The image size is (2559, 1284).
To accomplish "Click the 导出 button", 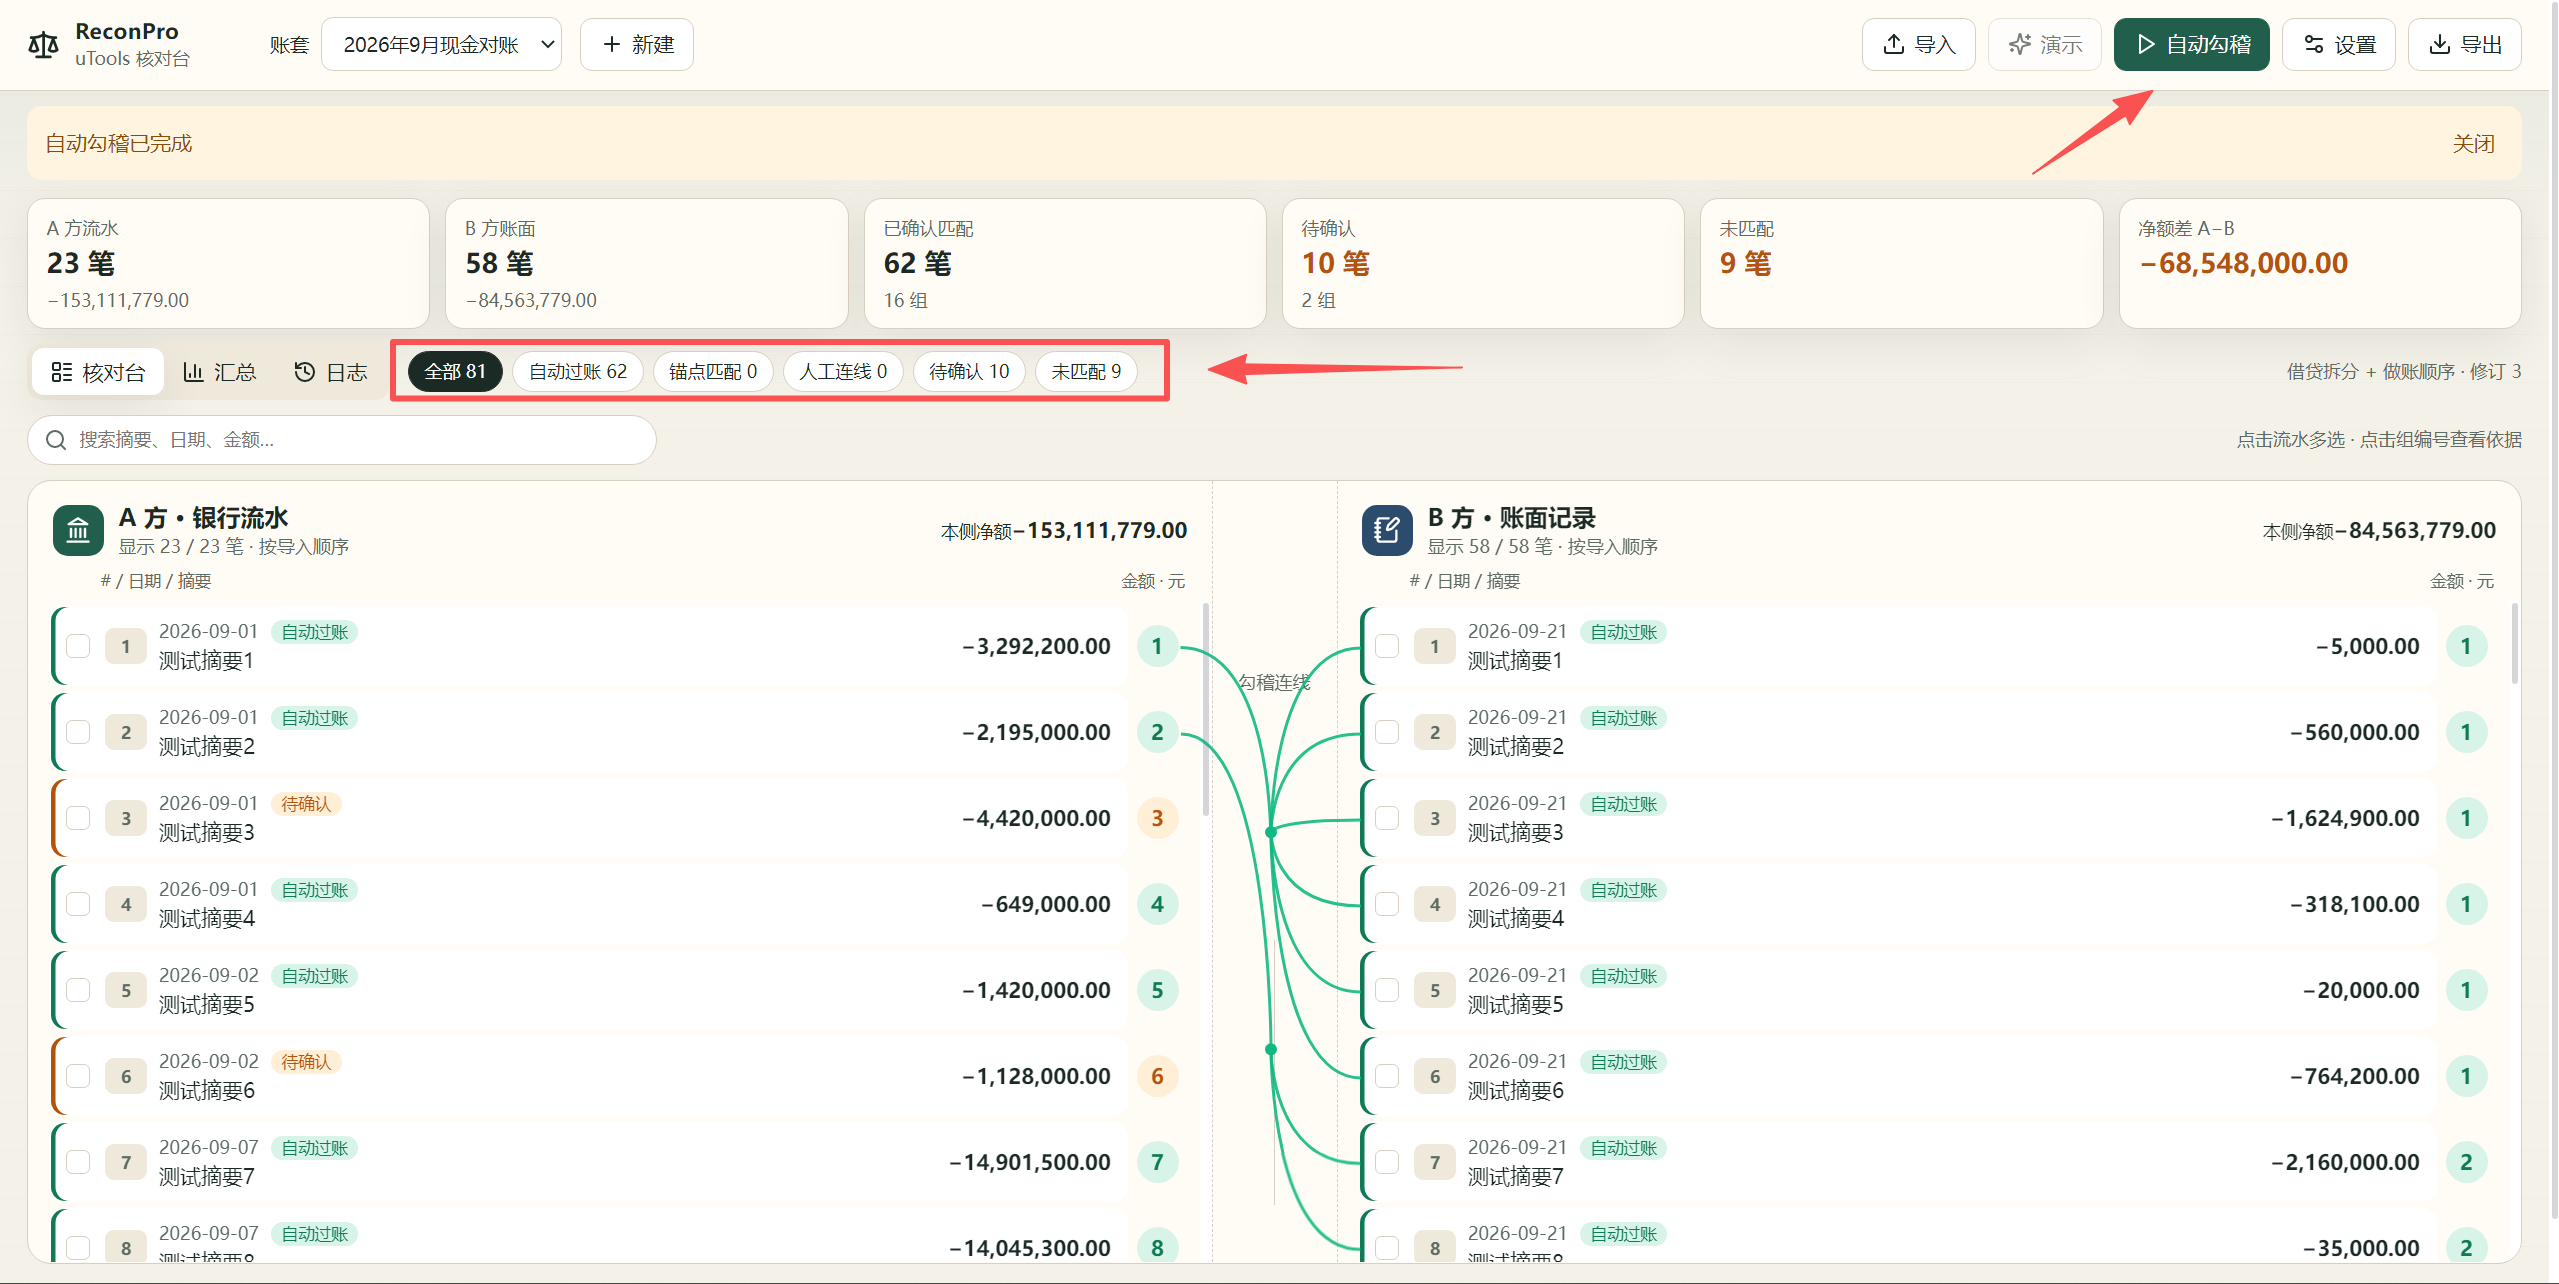I will click(x=2464, y=45).
